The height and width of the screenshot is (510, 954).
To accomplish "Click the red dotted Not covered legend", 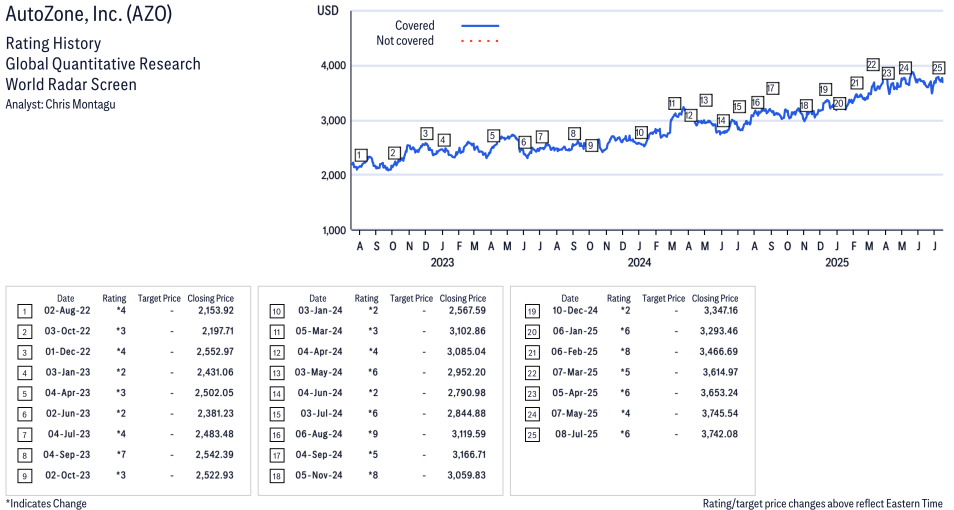I will pyautogui.click(x=480, y=41).
